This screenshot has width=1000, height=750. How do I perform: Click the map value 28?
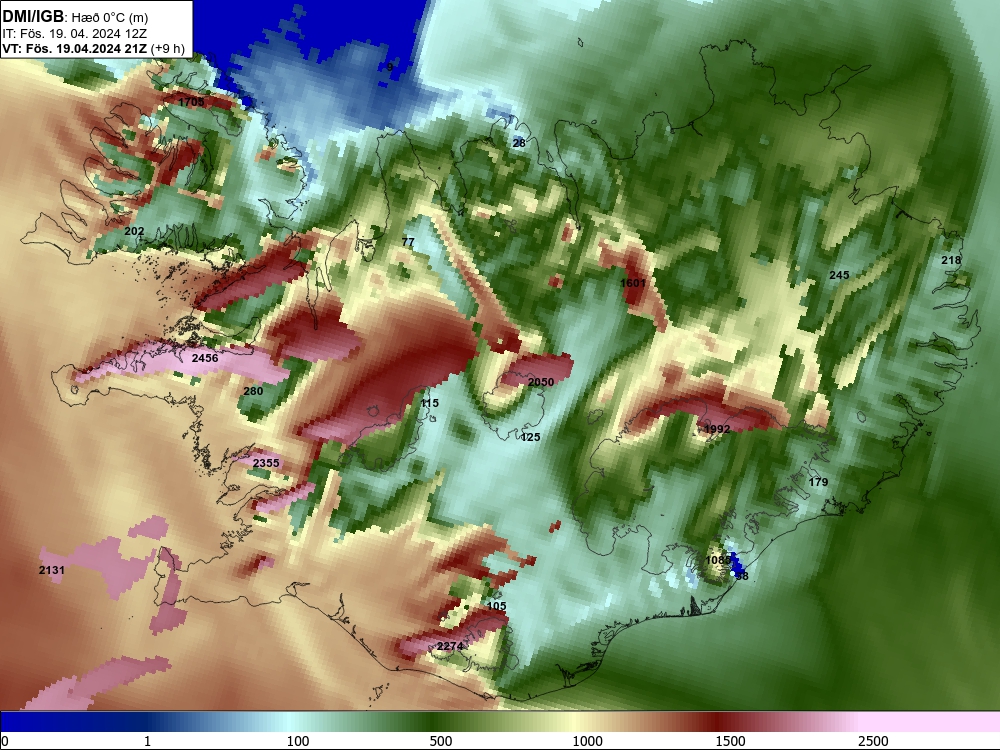pyautogui.click(x=519, y=143)
